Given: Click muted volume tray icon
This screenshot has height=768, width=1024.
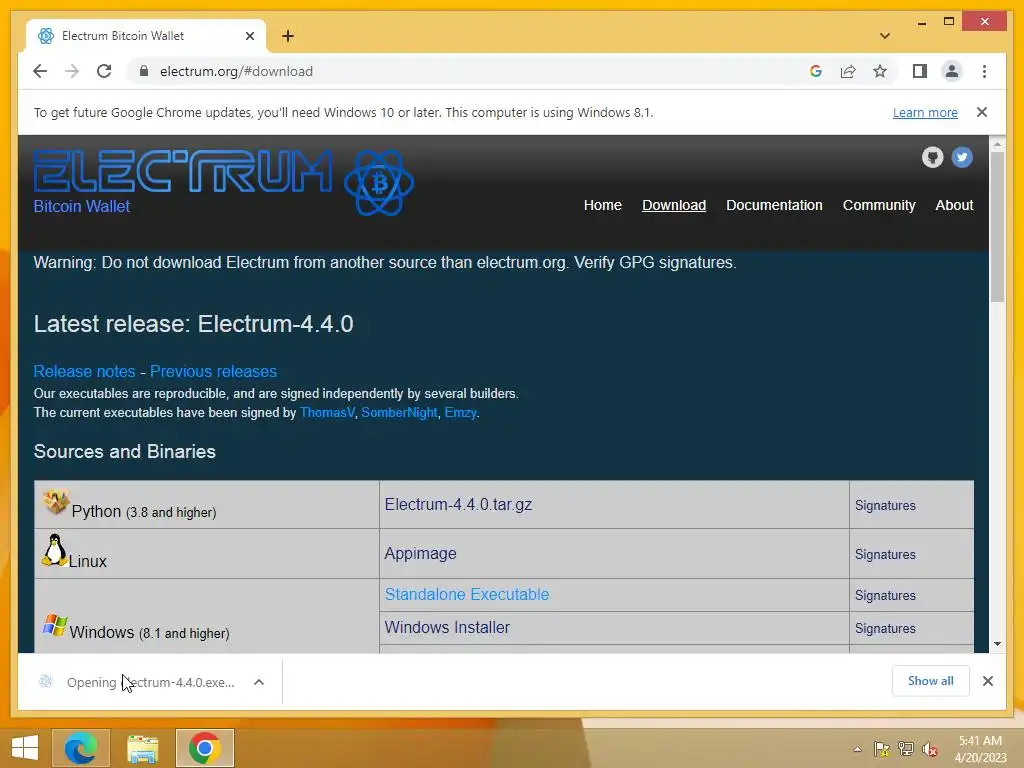Looking at the screenshot, I should click(930, 749).
